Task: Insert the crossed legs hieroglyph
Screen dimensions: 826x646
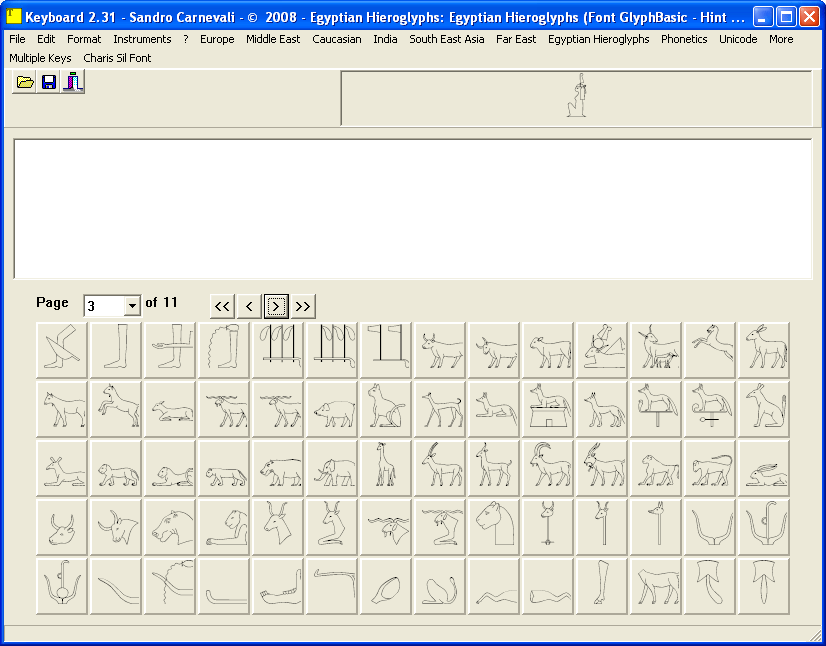Action: (62, 350)
